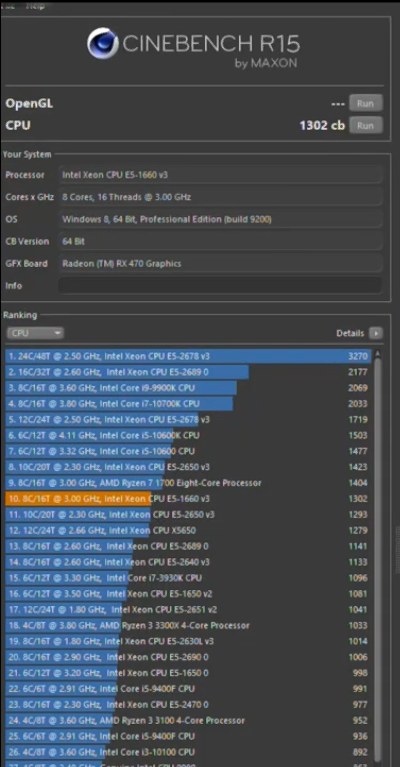Select the Cores x GHz field value

(220, 197)
